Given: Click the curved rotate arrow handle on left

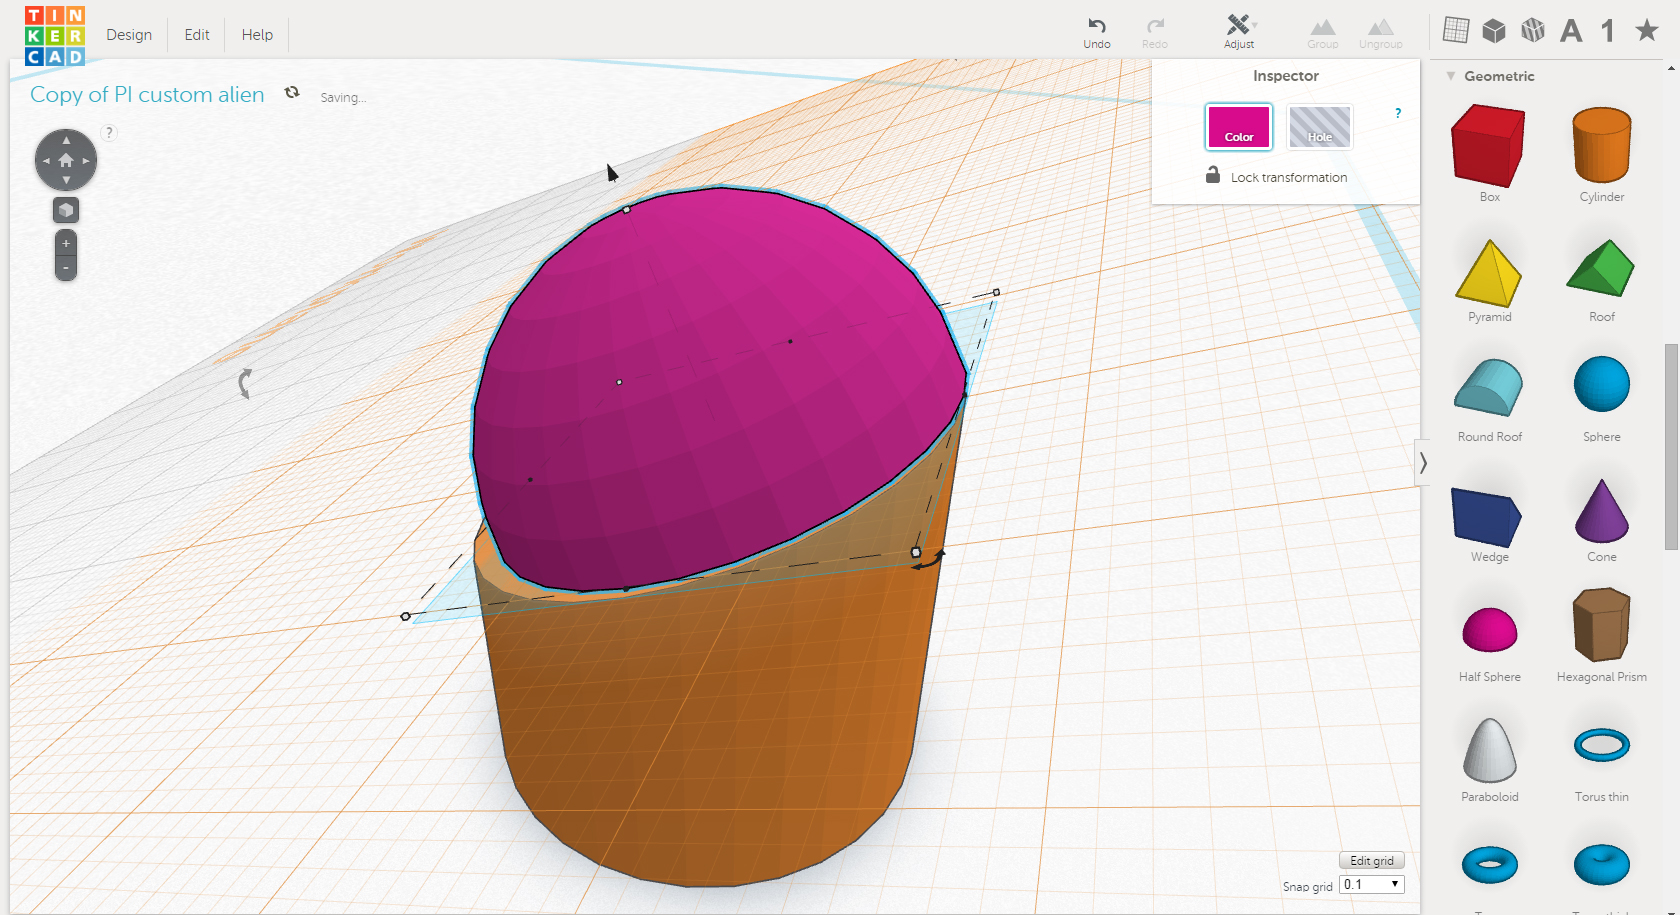Looking at the screenshot, I should pos(245,384).
